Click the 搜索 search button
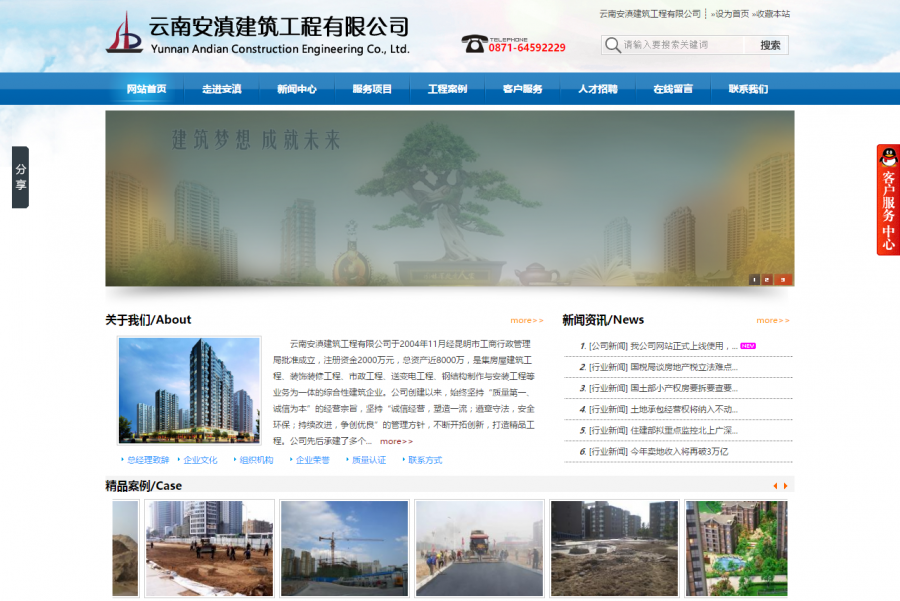The image size is (900, 601). point(768,44)
